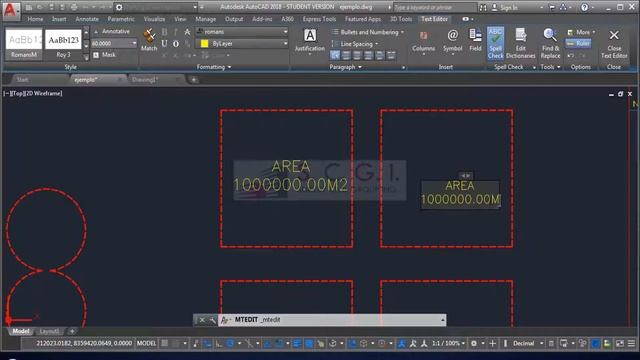Click the Edit Dictionaries icon

[x=520, y=43]
